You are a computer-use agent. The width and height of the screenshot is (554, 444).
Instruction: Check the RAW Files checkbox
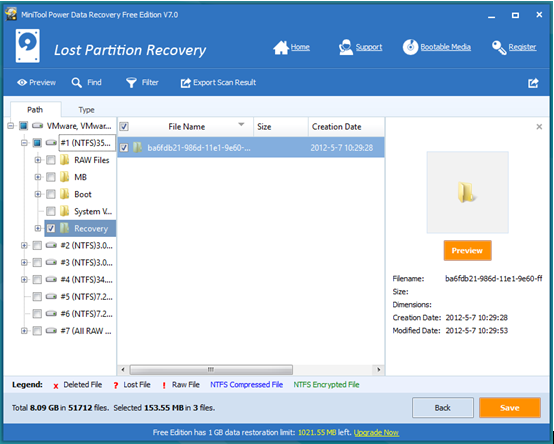51,160
